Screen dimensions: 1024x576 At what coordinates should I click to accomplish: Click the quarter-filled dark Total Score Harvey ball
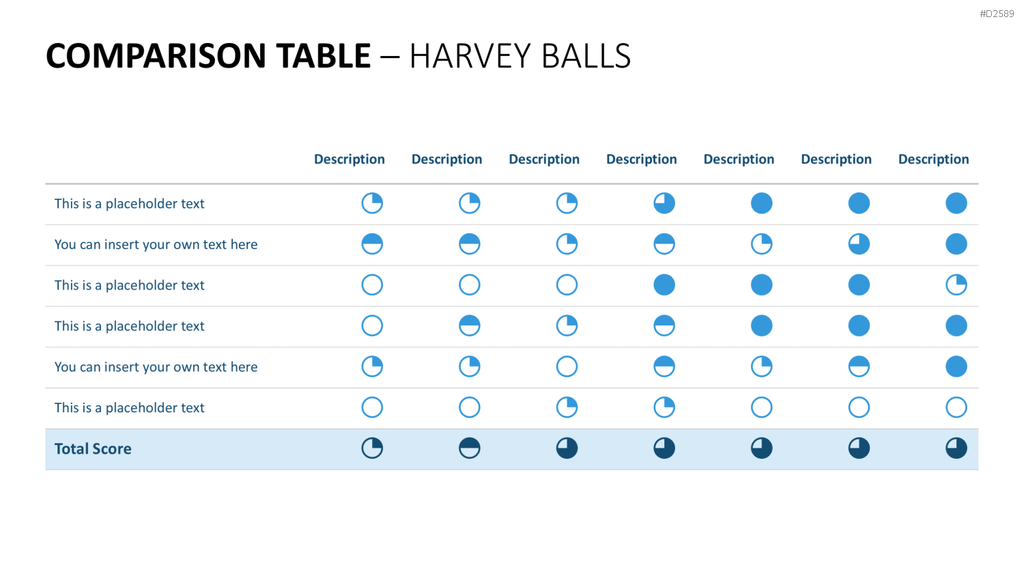point(372,448)
